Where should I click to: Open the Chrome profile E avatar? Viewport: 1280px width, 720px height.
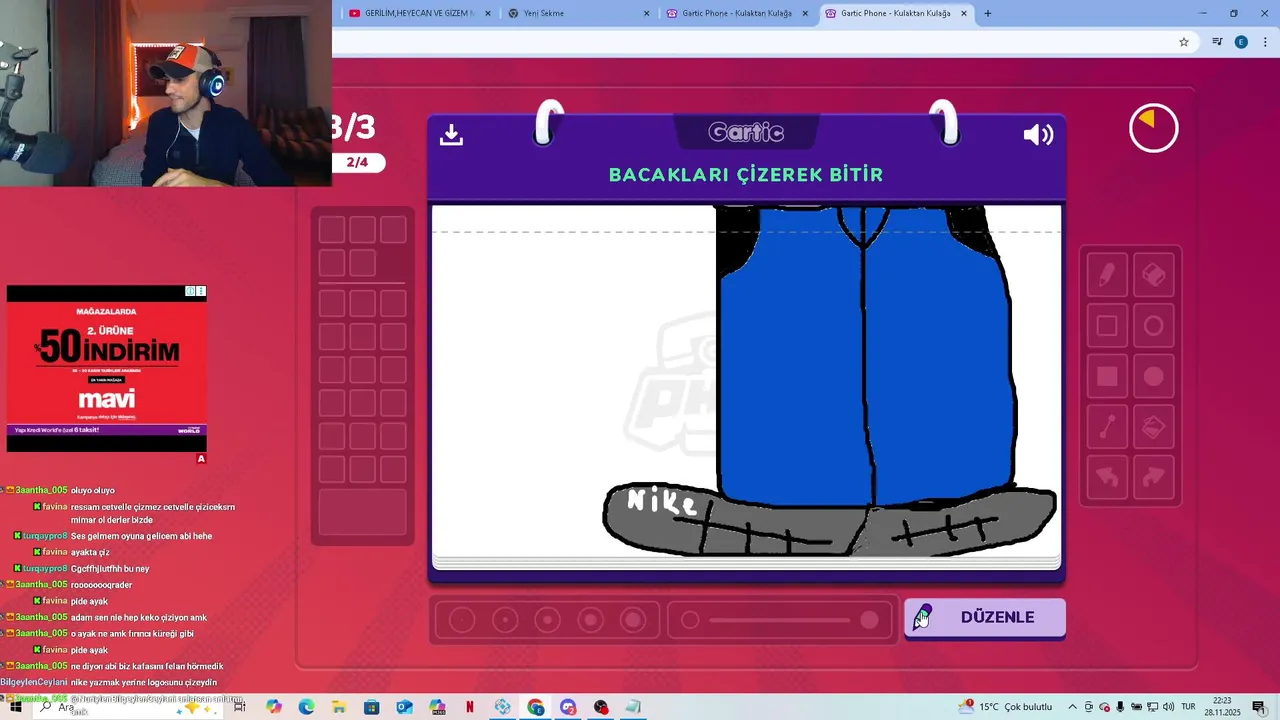click(x=1241, y=42)
